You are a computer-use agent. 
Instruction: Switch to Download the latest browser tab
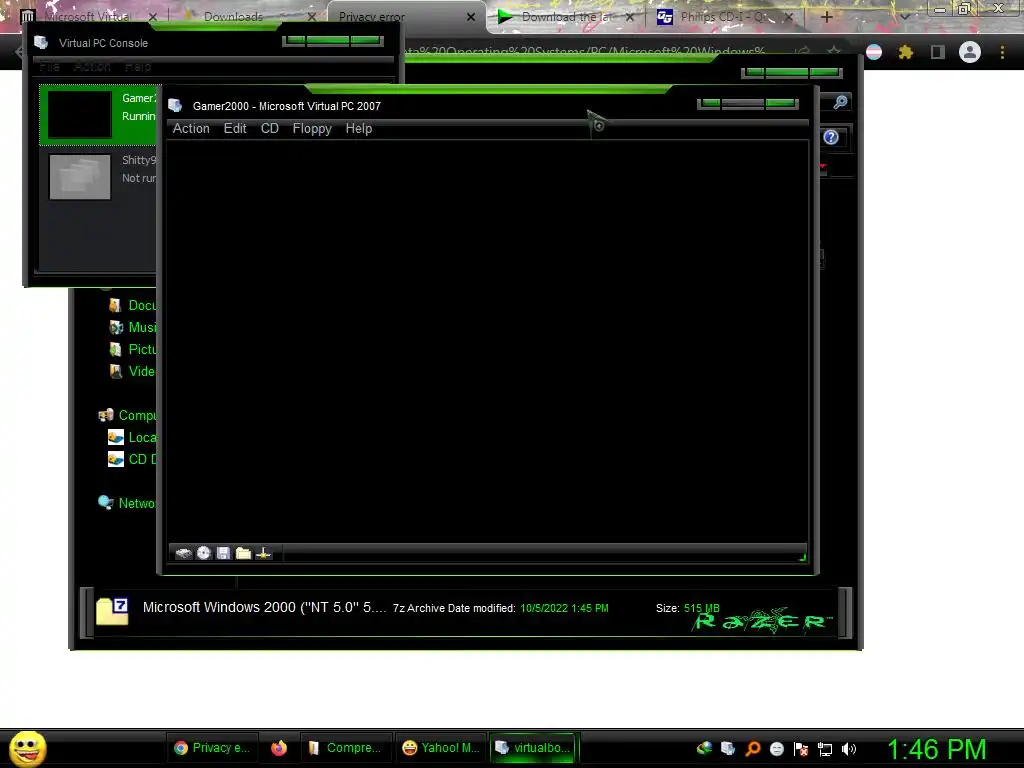pyautogui.click(x=566, y=16)
